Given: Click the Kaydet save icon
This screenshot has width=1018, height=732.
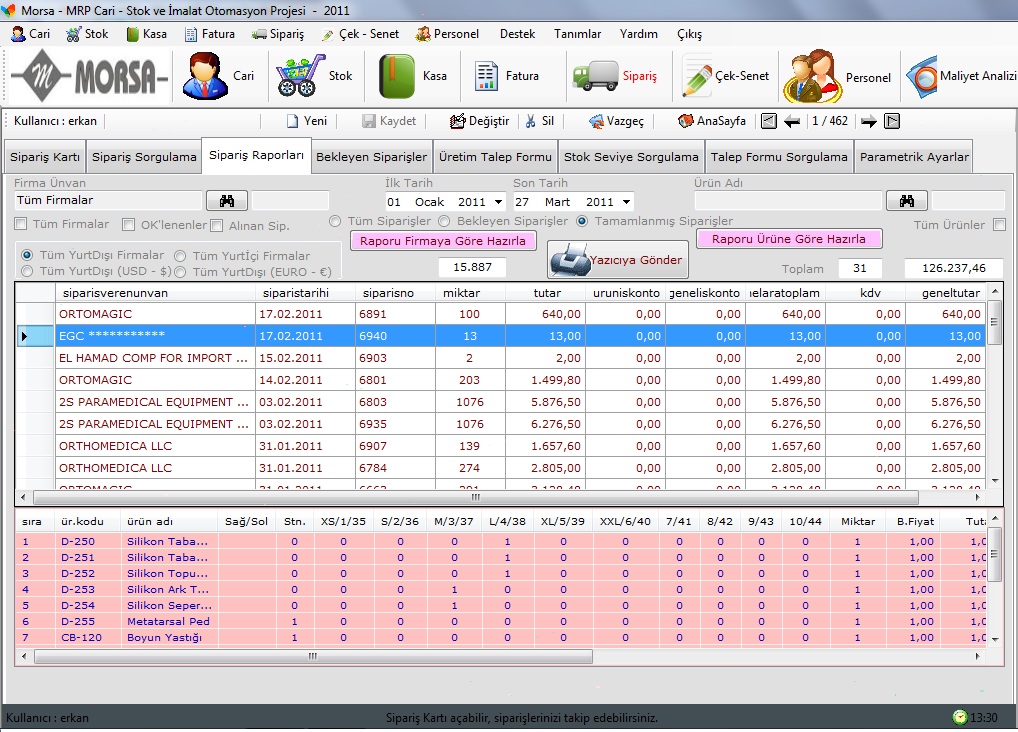Looking at the screenshot, I should pos(369,121).
